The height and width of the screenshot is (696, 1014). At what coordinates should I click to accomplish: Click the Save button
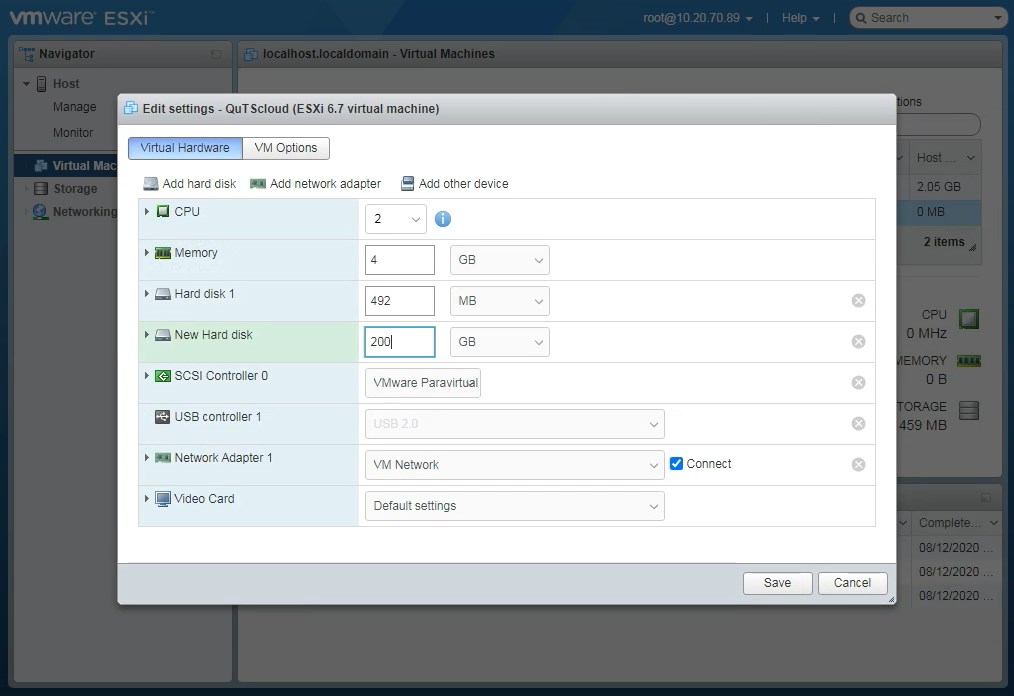777,583
